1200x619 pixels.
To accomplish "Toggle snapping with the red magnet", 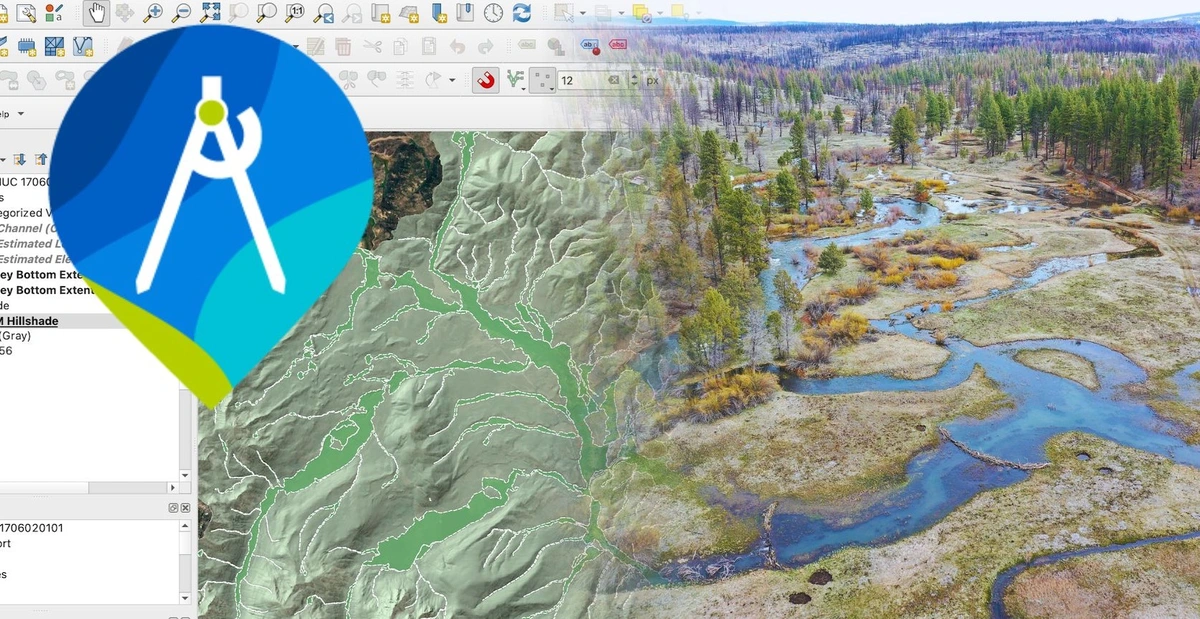I will 487,80.
